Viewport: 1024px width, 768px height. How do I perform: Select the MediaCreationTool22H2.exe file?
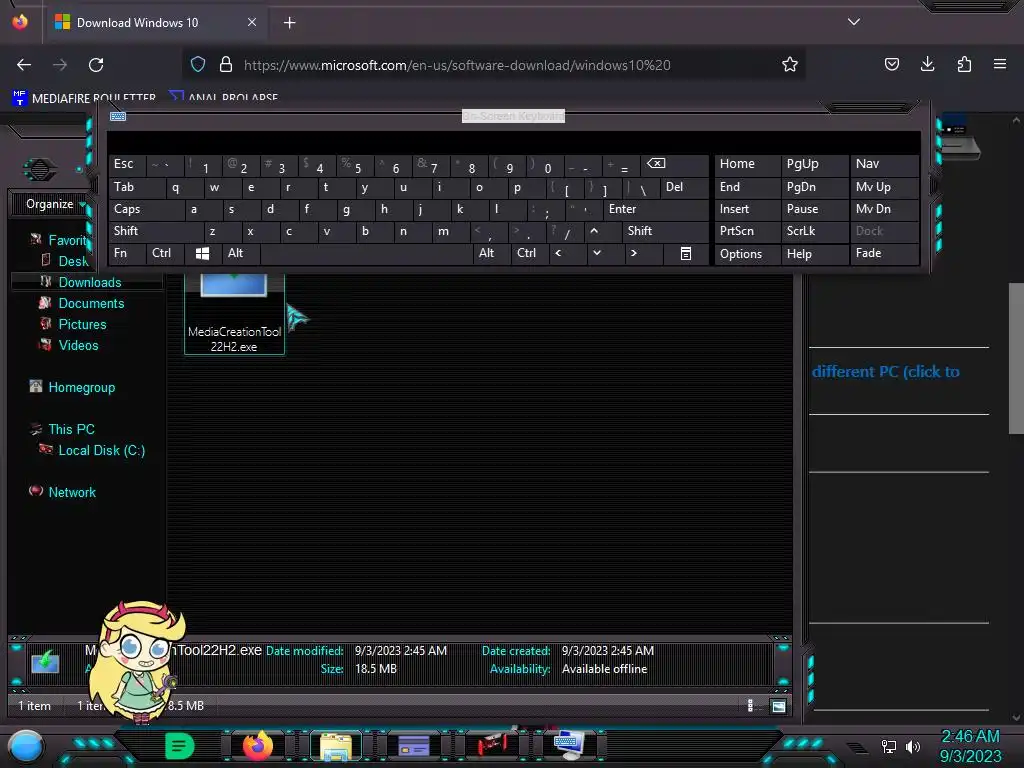point(234,313)
